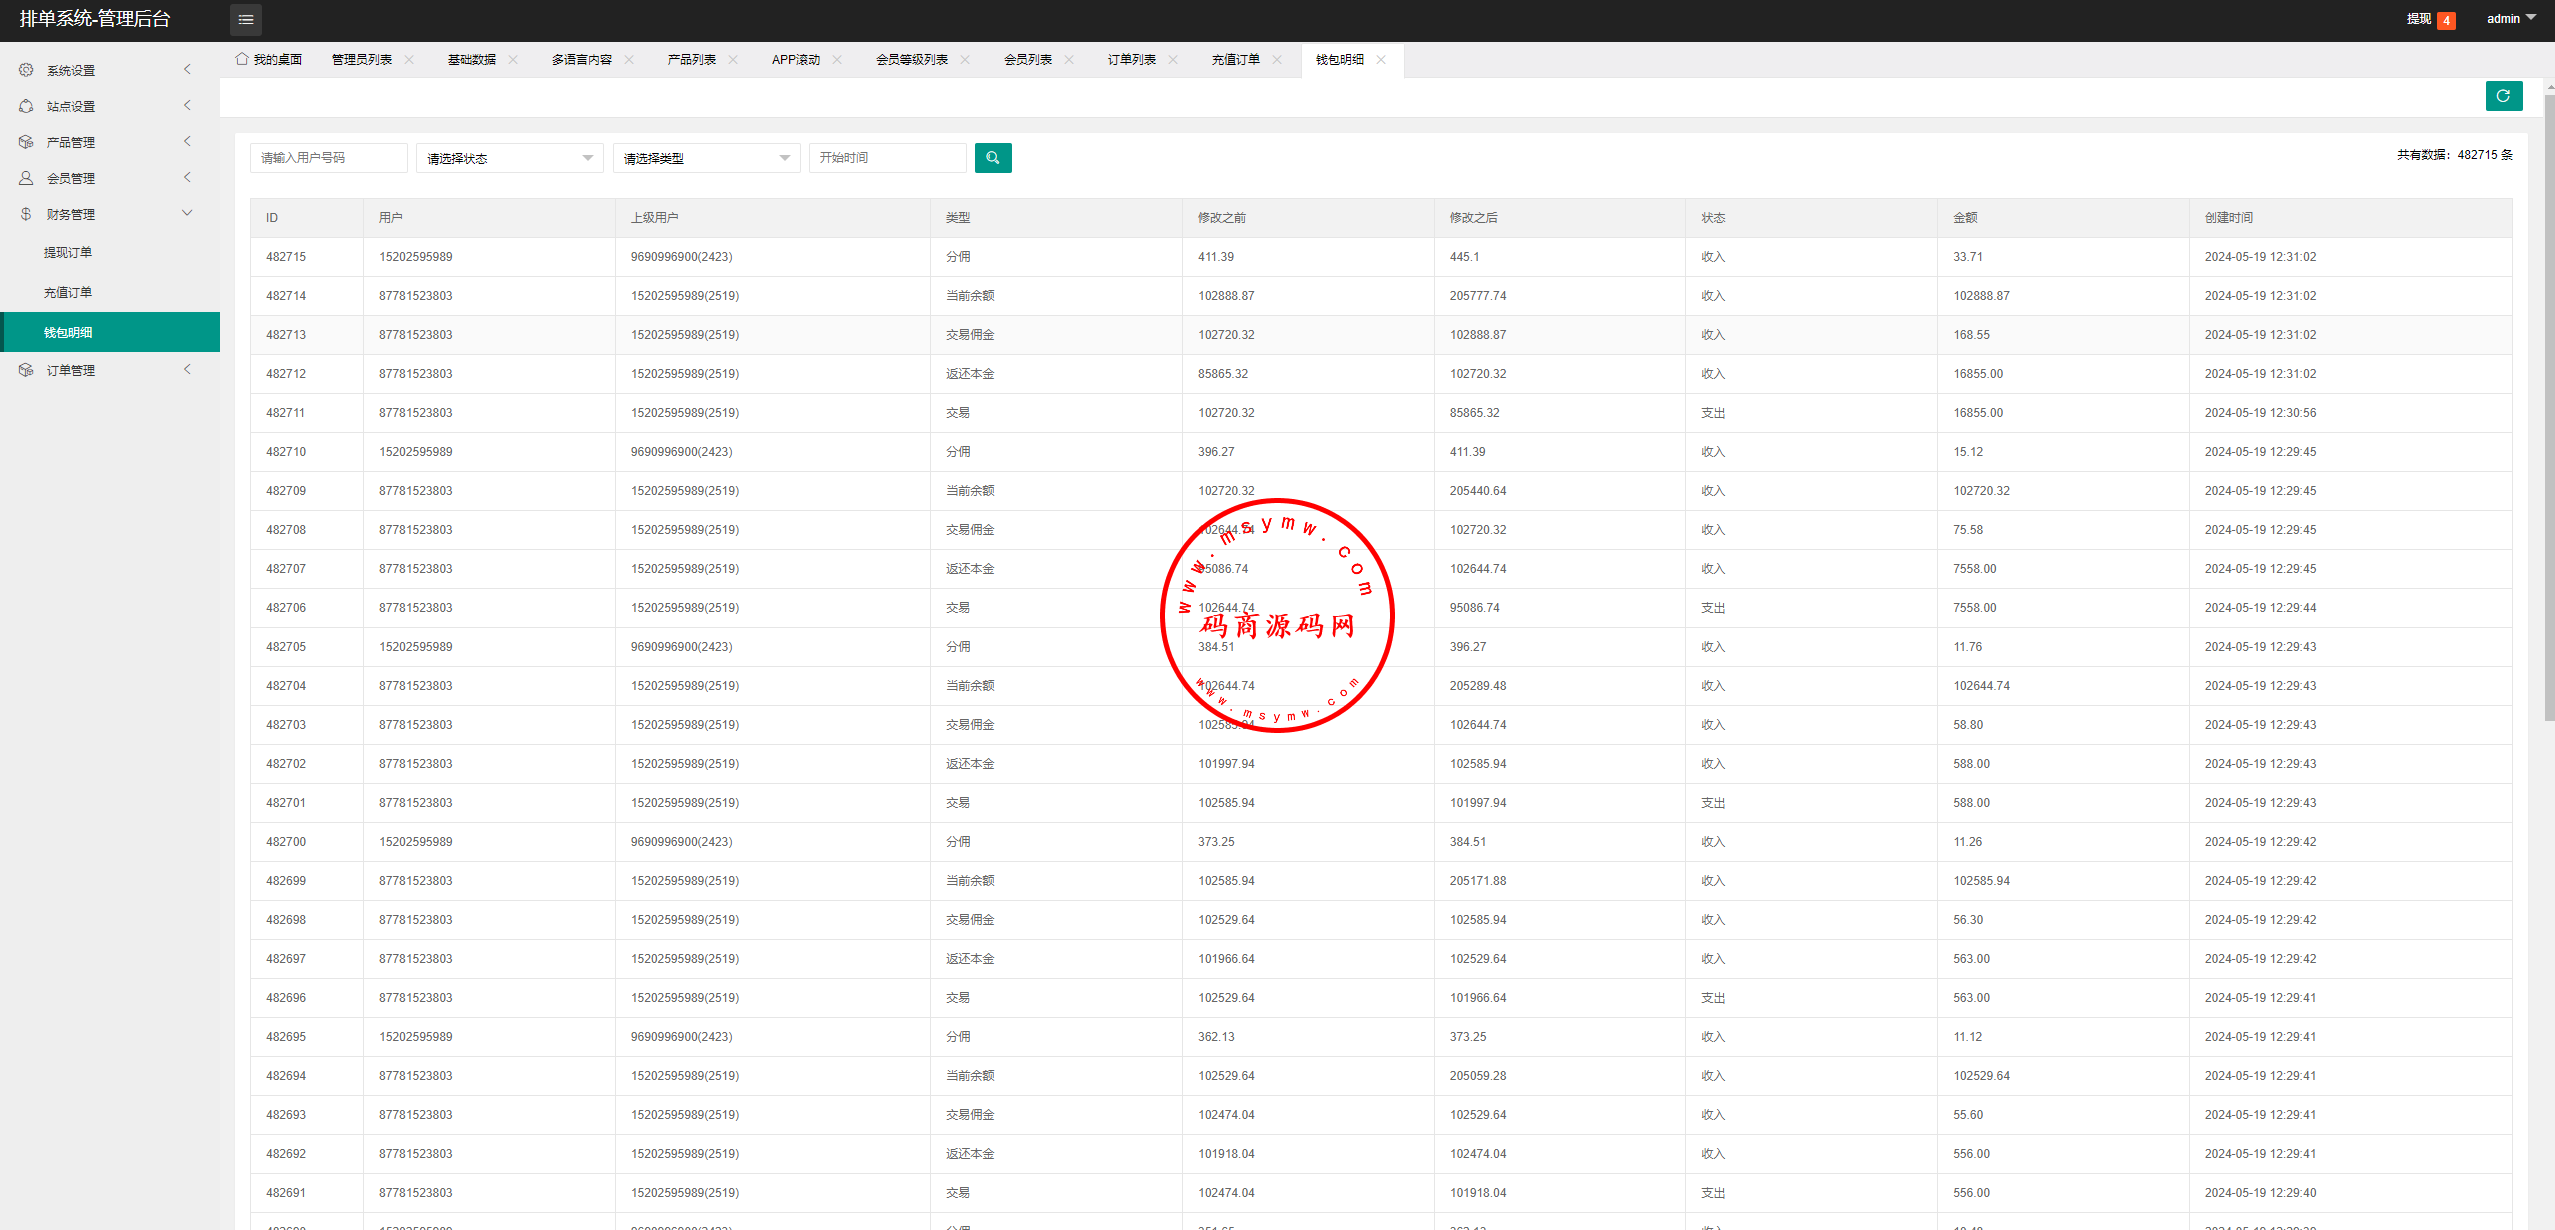Viewport: 2555px width, 1230px height.
Task: Switch to 会员等级列表 tab
Action: (912, 60)
